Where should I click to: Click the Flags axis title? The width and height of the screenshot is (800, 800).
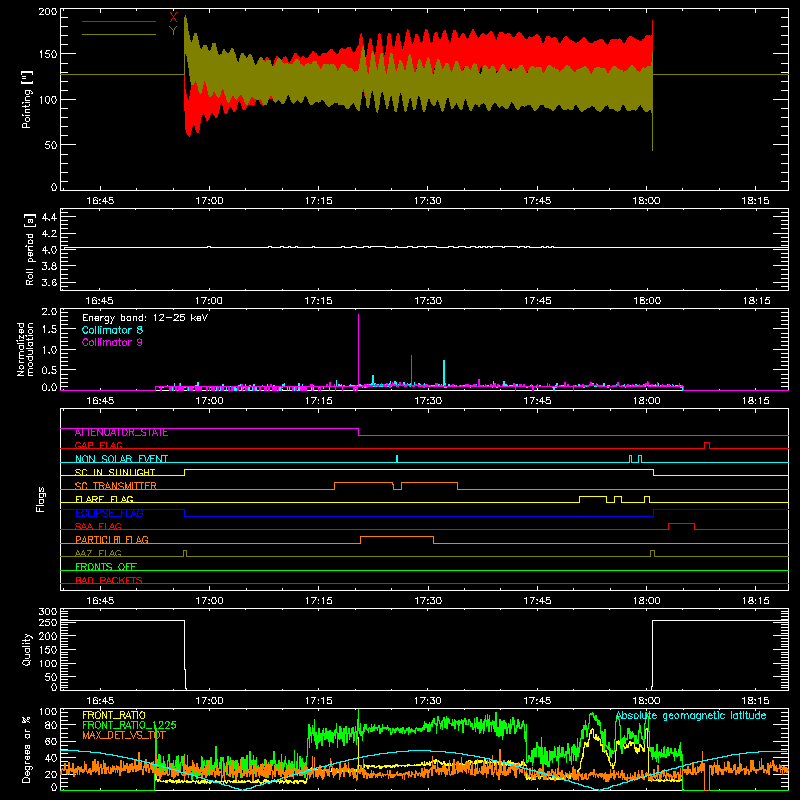(40, 499)
